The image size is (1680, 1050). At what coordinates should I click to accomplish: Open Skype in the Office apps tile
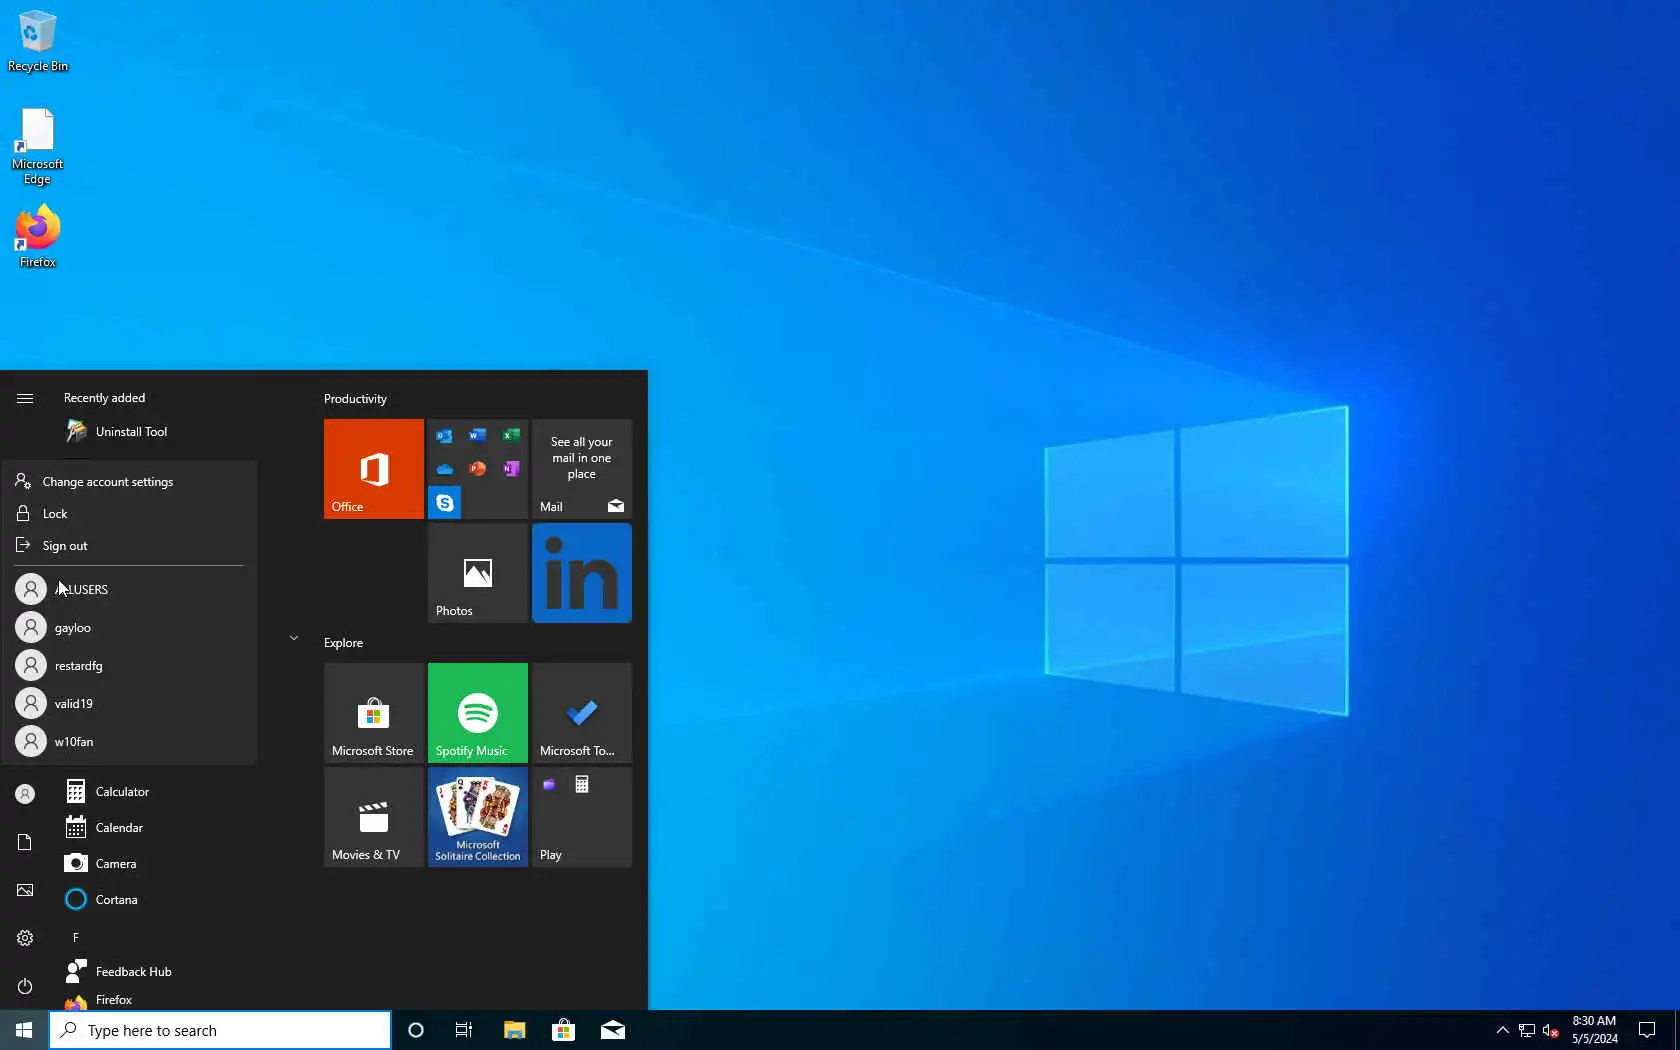coord(445,502)
